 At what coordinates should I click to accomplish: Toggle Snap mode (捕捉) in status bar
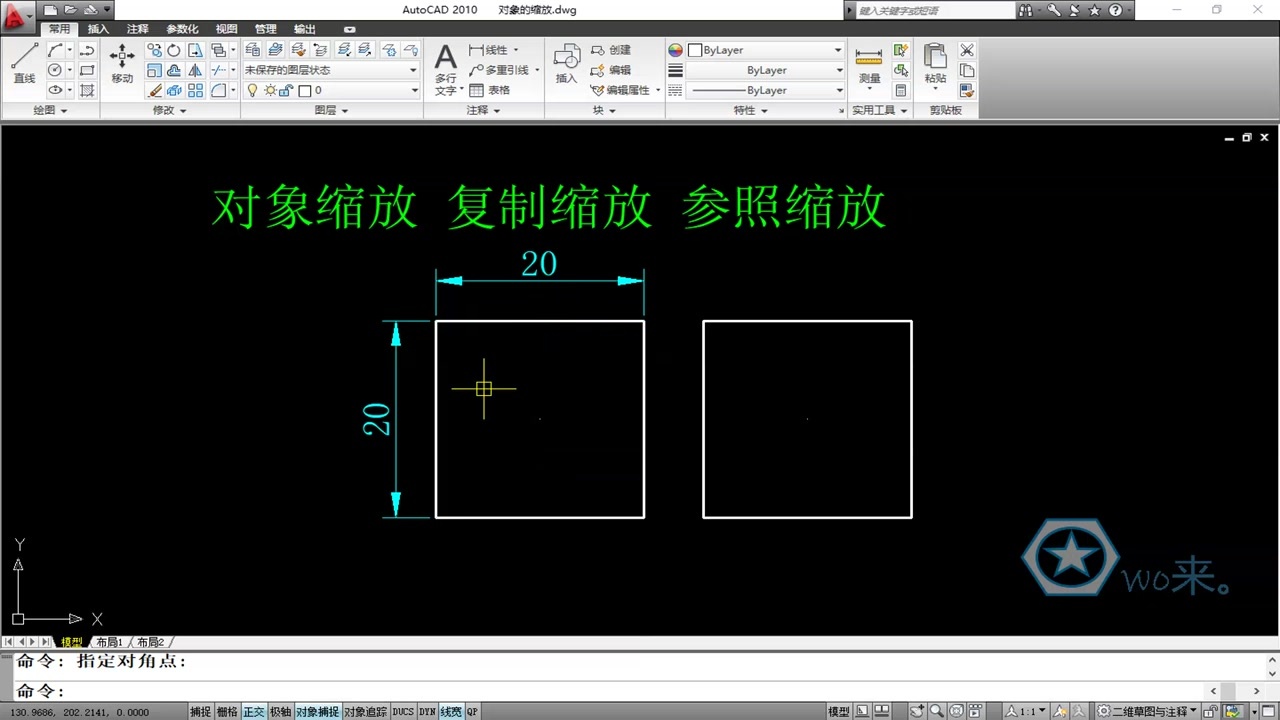[201, 711]
